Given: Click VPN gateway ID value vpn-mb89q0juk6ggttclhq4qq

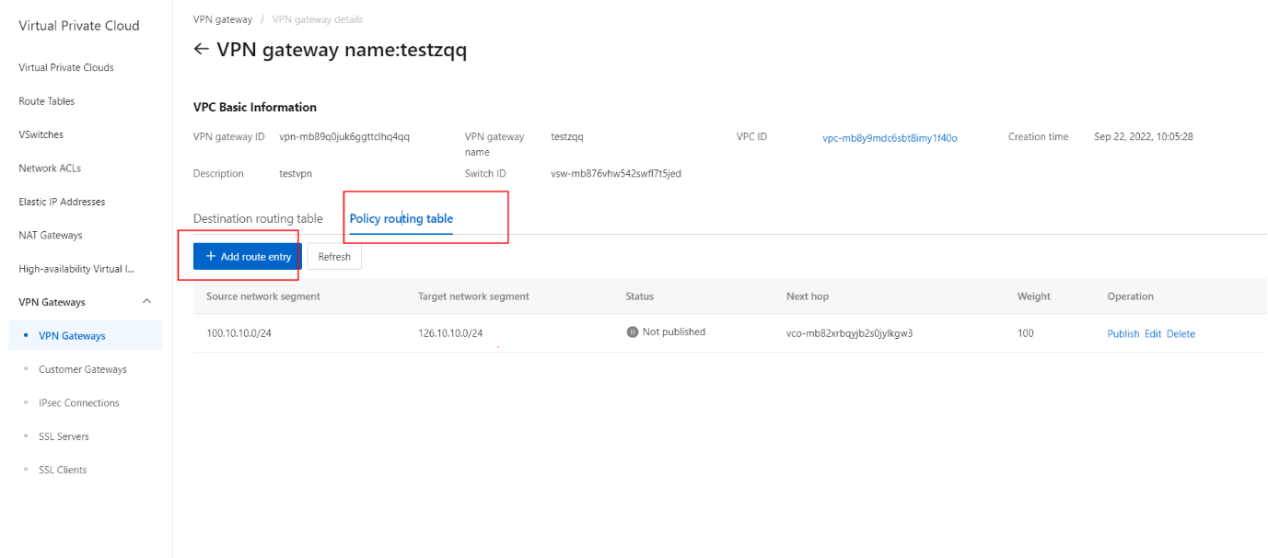Looking at the screenshot, I should (x=344, y=137).
